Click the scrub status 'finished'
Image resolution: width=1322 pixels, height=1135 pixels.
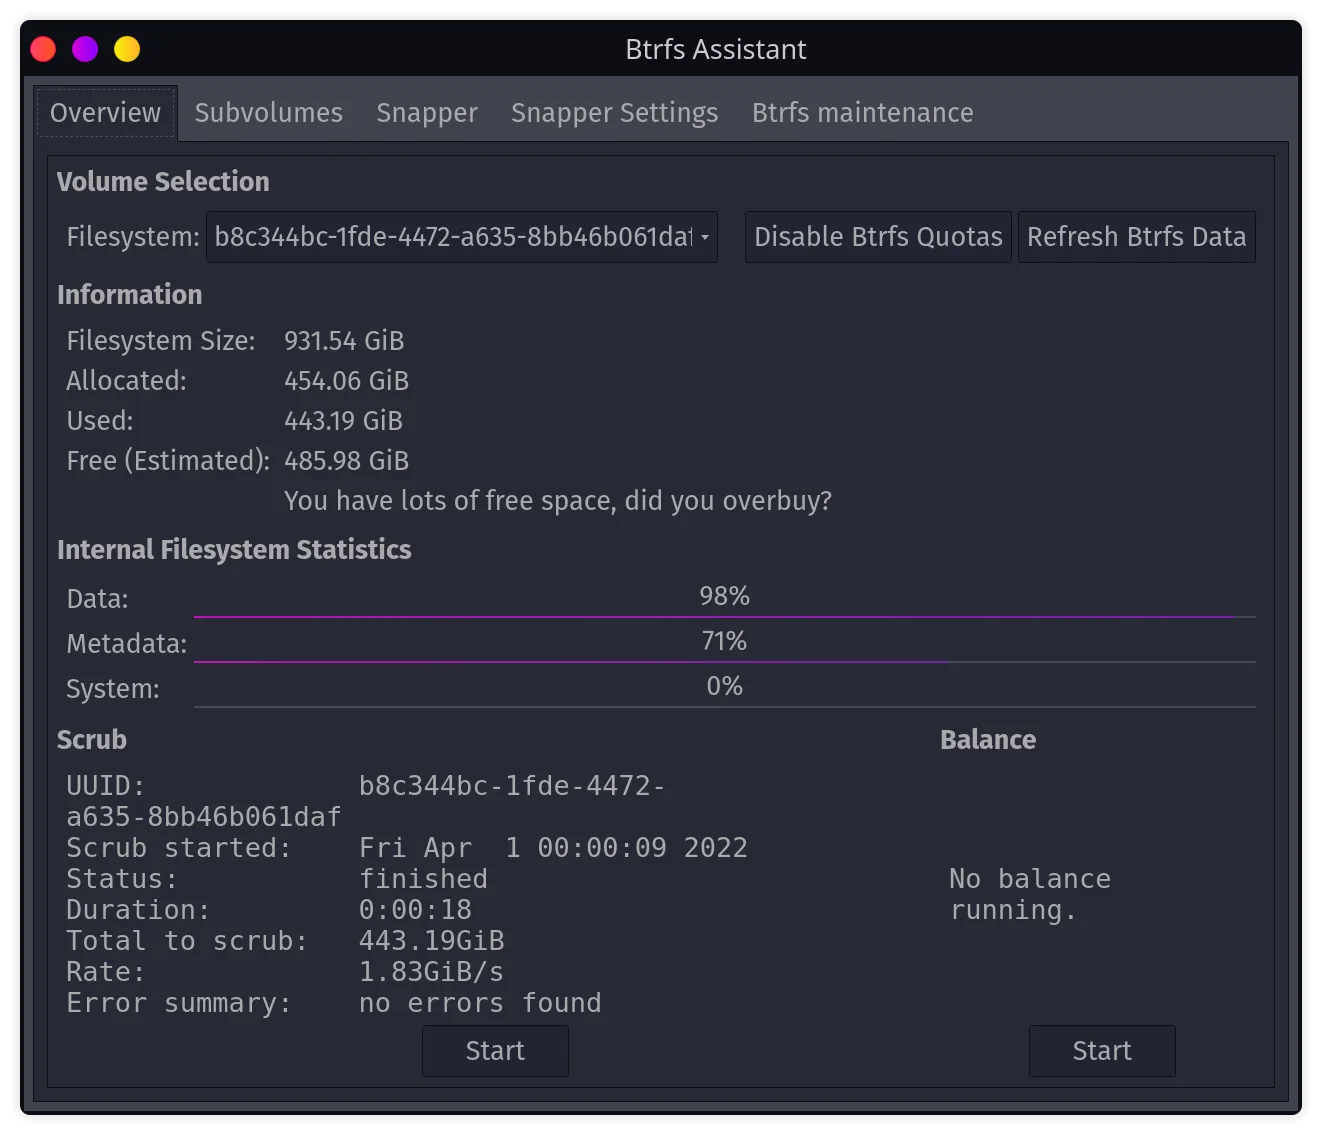coord(423,879)
